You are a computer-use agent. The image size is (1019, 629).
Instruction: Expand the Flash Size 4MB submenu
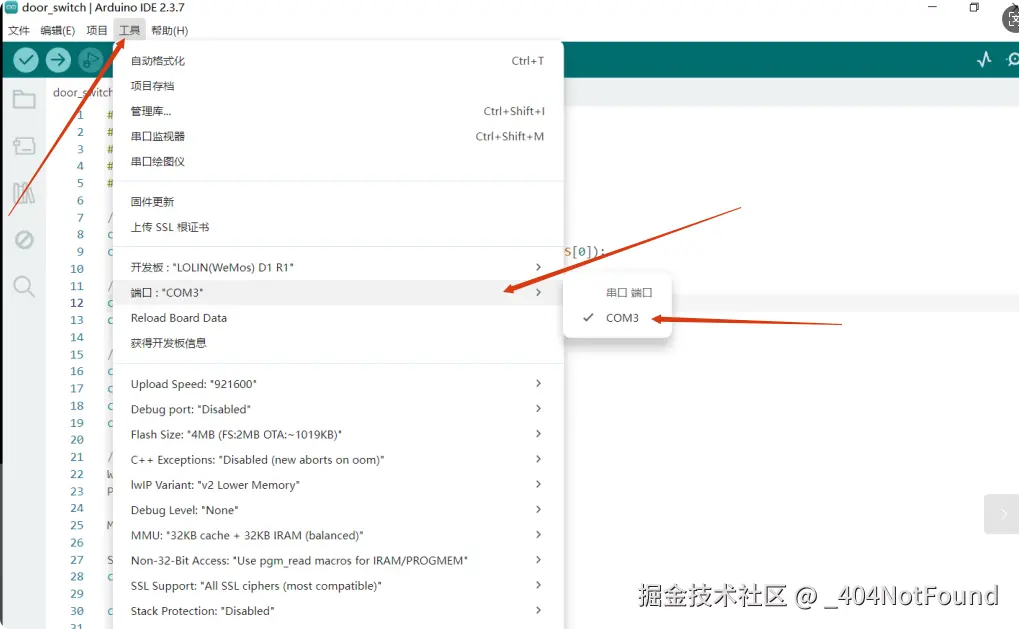click(337, 434)
